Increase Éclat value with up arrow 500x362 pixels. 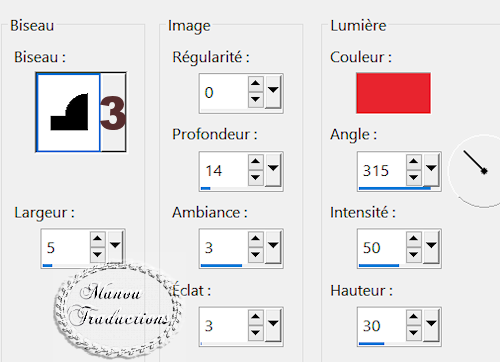256,316
